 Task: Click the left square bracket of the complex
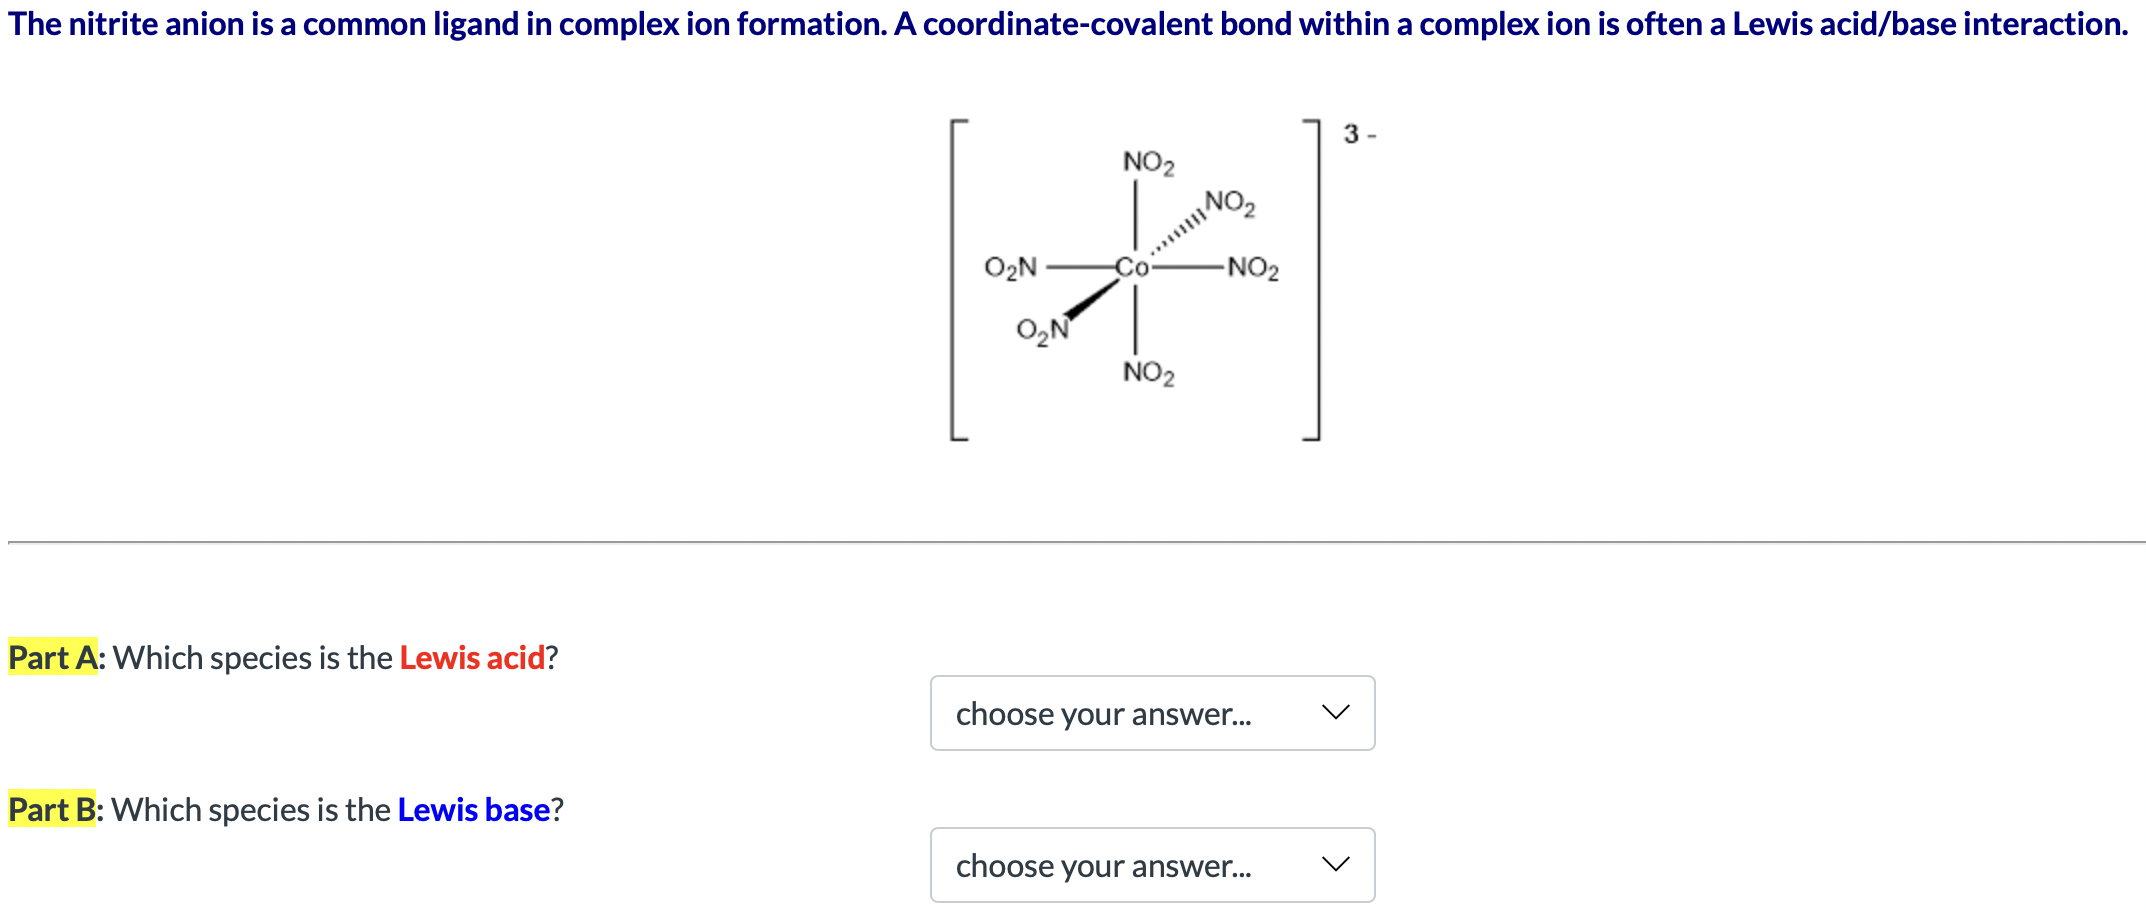[x=958, y=279]
